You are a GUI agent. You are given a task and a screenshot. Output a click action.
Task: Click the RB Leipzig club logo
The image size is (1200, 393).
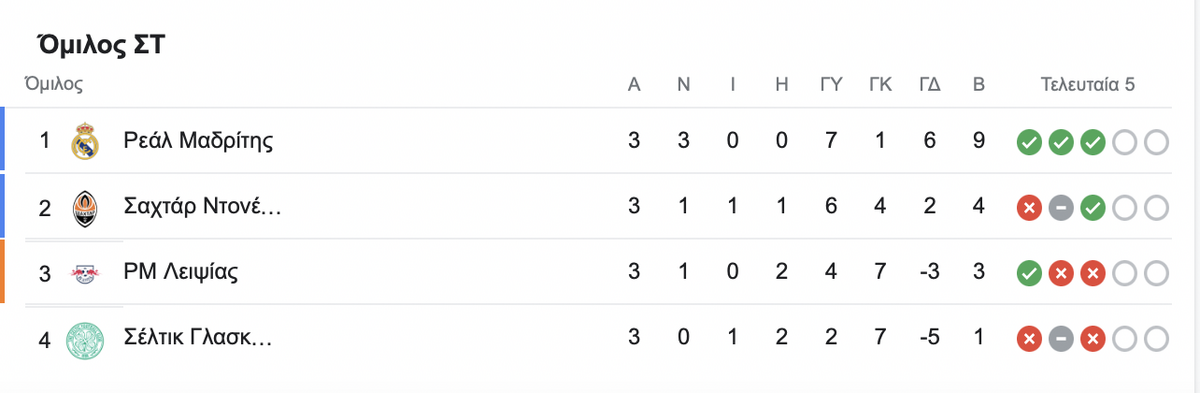coord(85,272)
